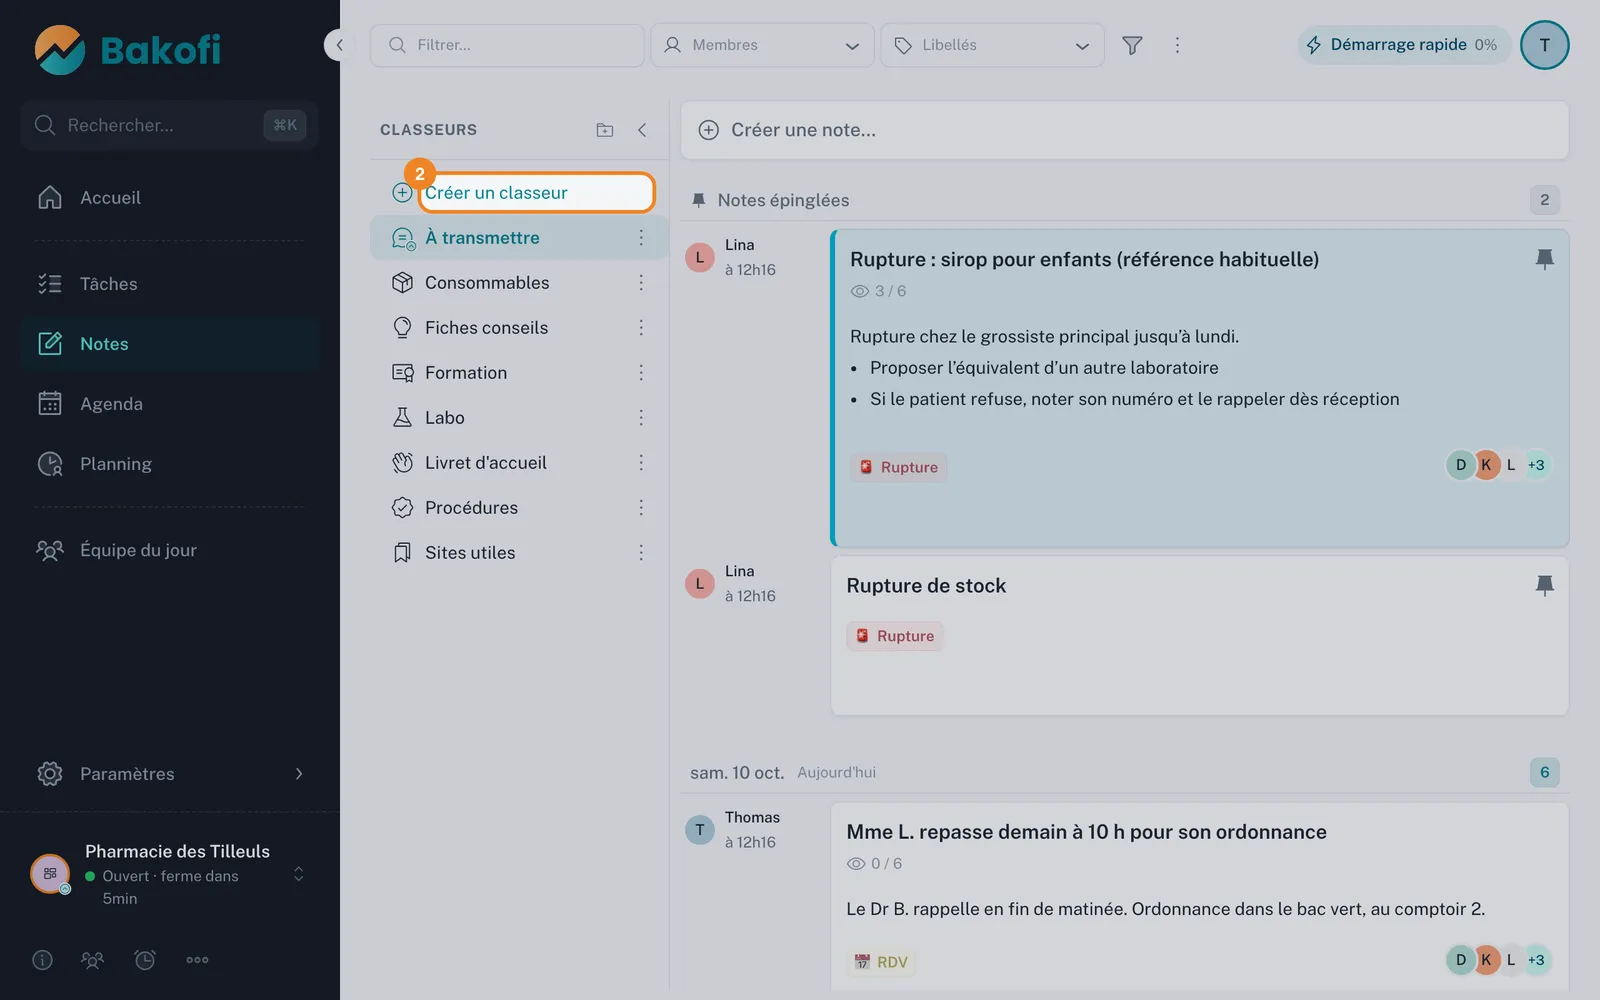Unpin the sirop pour enfants note
The image size is (1600, 1000).
point(1544,259)
